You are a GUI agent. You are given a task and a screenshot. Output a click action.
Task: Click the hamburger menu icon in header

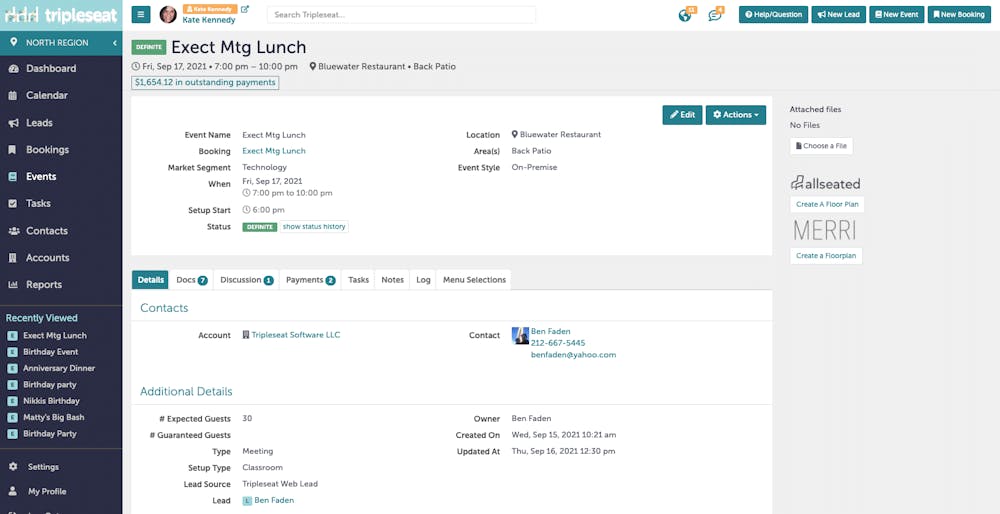point(141,15)
